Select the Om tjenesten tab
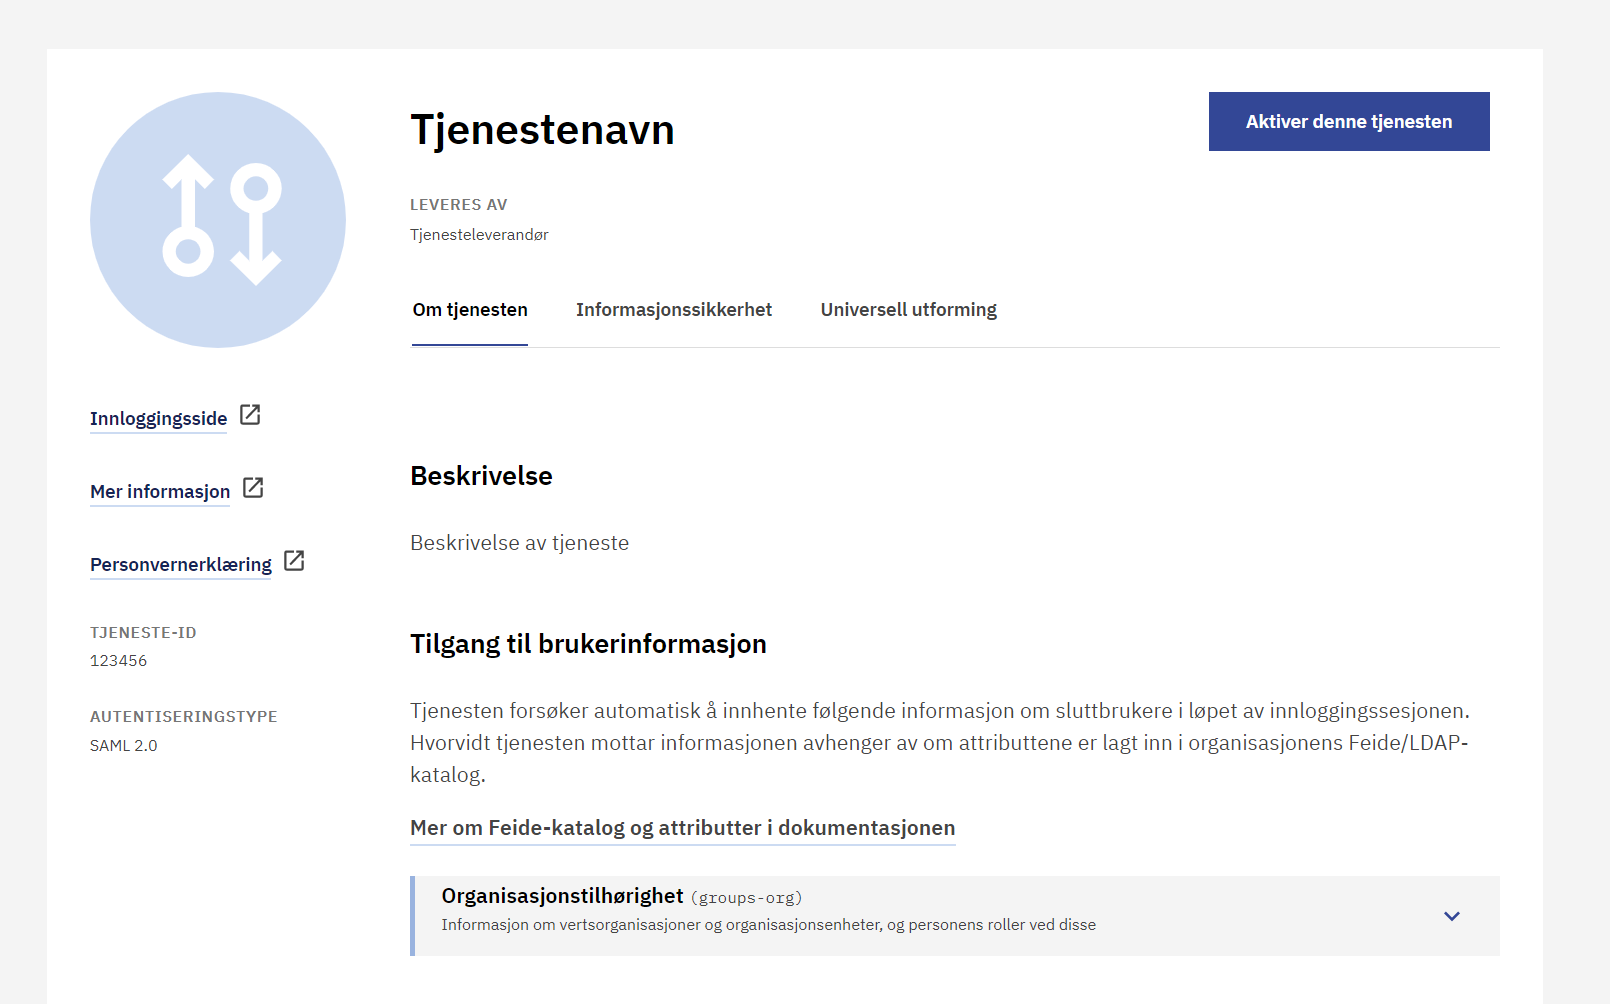The image size is (1610, 1004). point(469,310)
